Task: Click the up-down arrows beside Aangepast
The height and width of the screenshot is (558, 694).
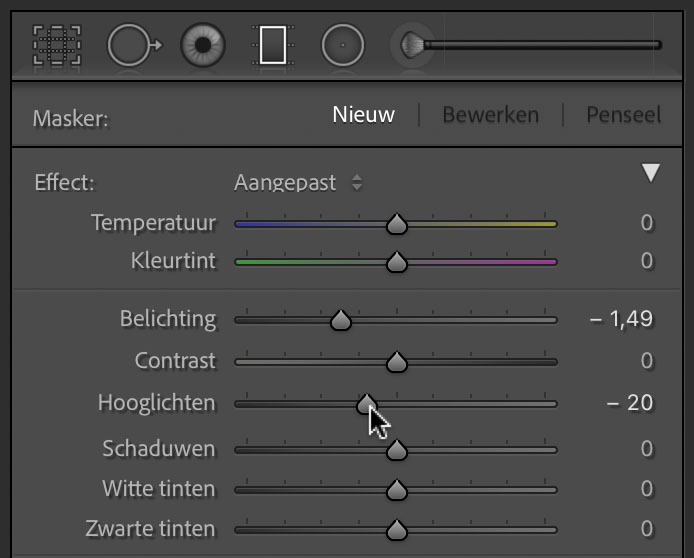Action: point(357,183)
